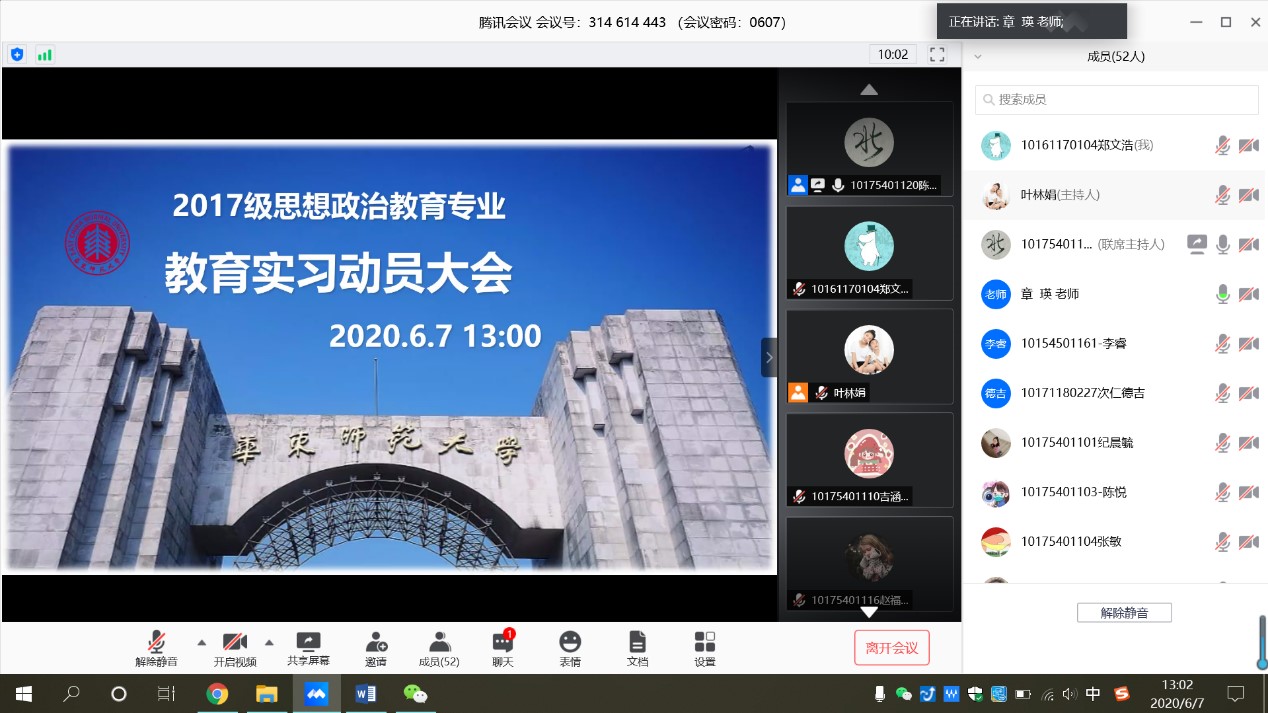Open the 聊天 chat panel
The image size is (1268, 713).
pos(502,647)
